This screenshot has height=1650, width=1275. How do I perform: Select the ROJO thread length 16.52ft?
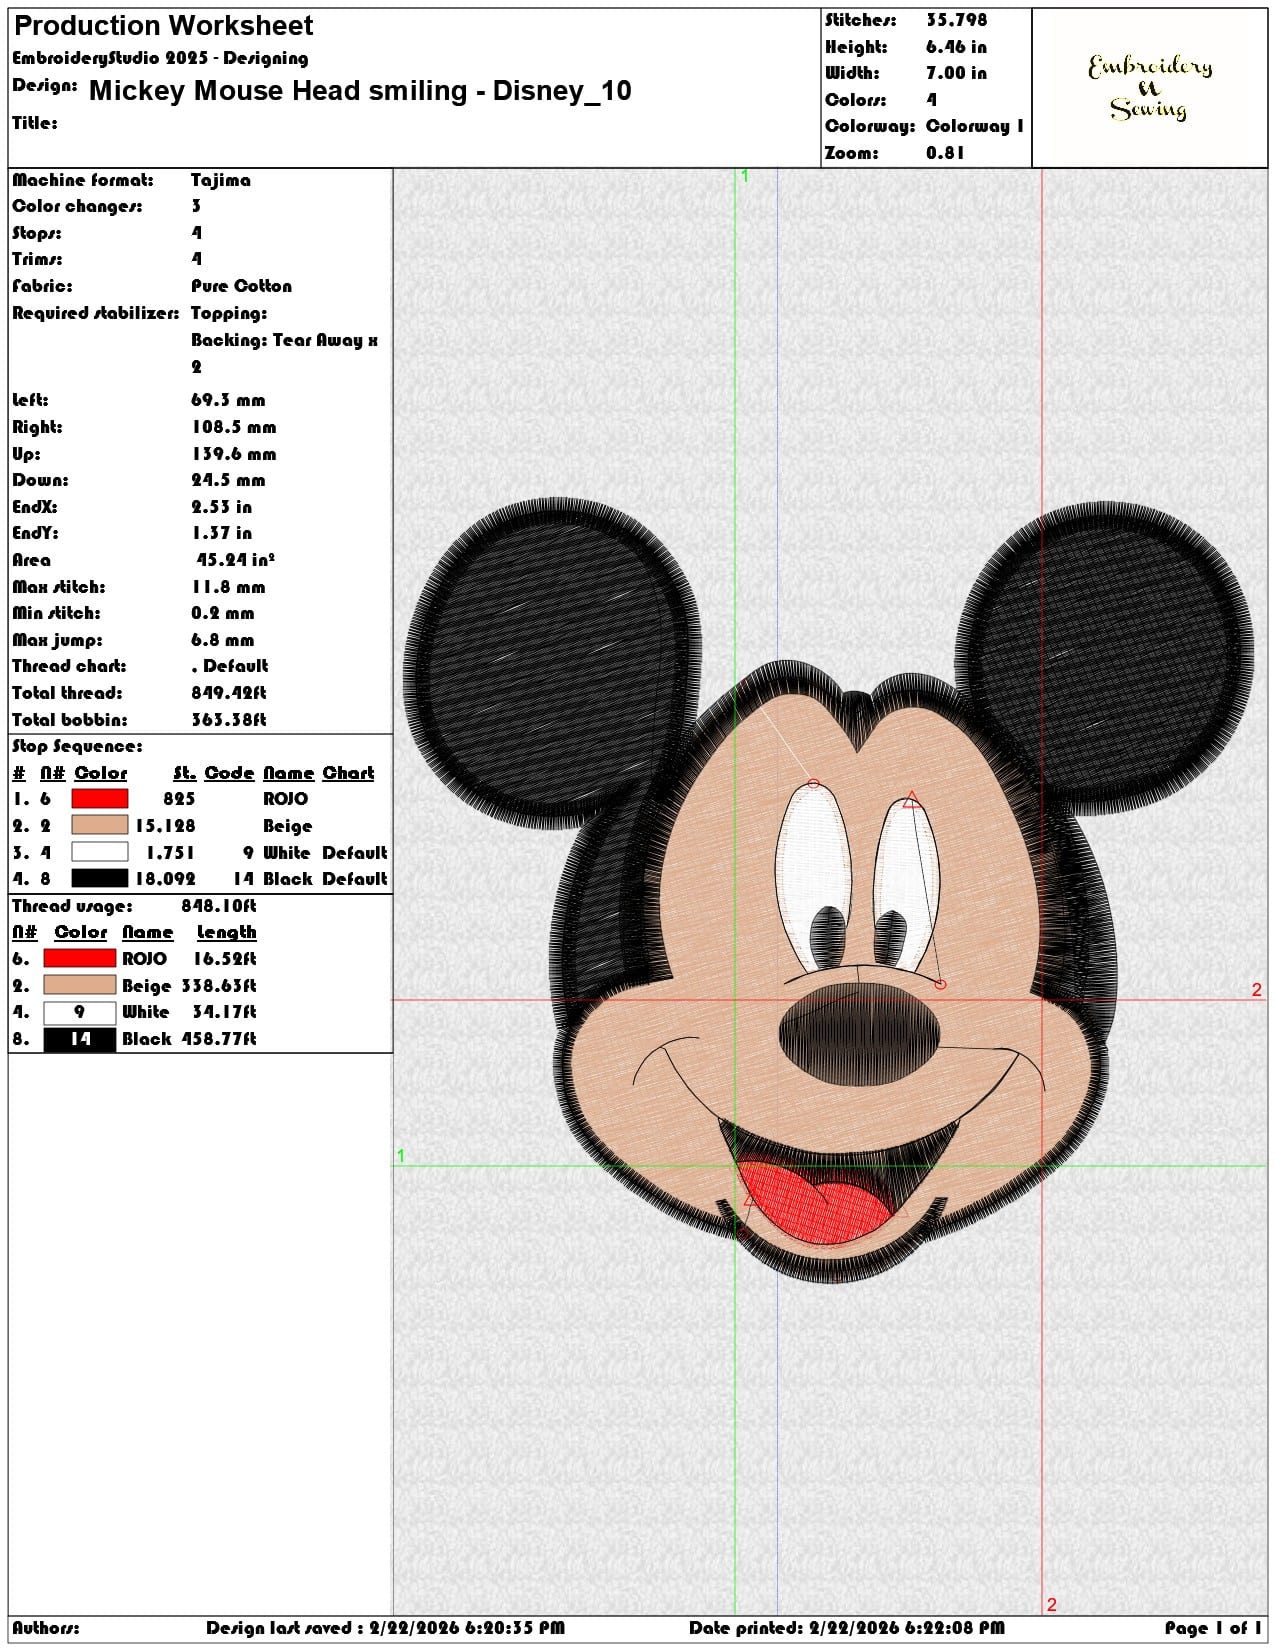click(x=225, y=959)
